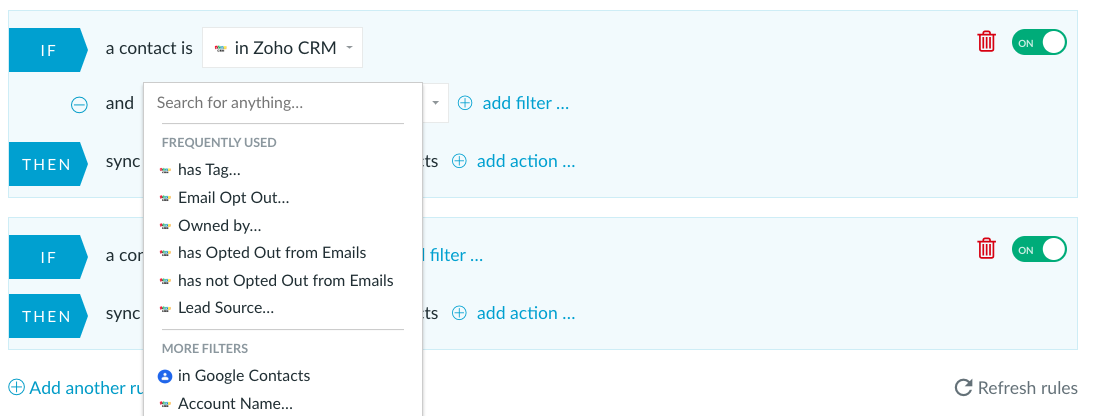
Task: Click plus icon beside first add action
Action: pos(459,162)
